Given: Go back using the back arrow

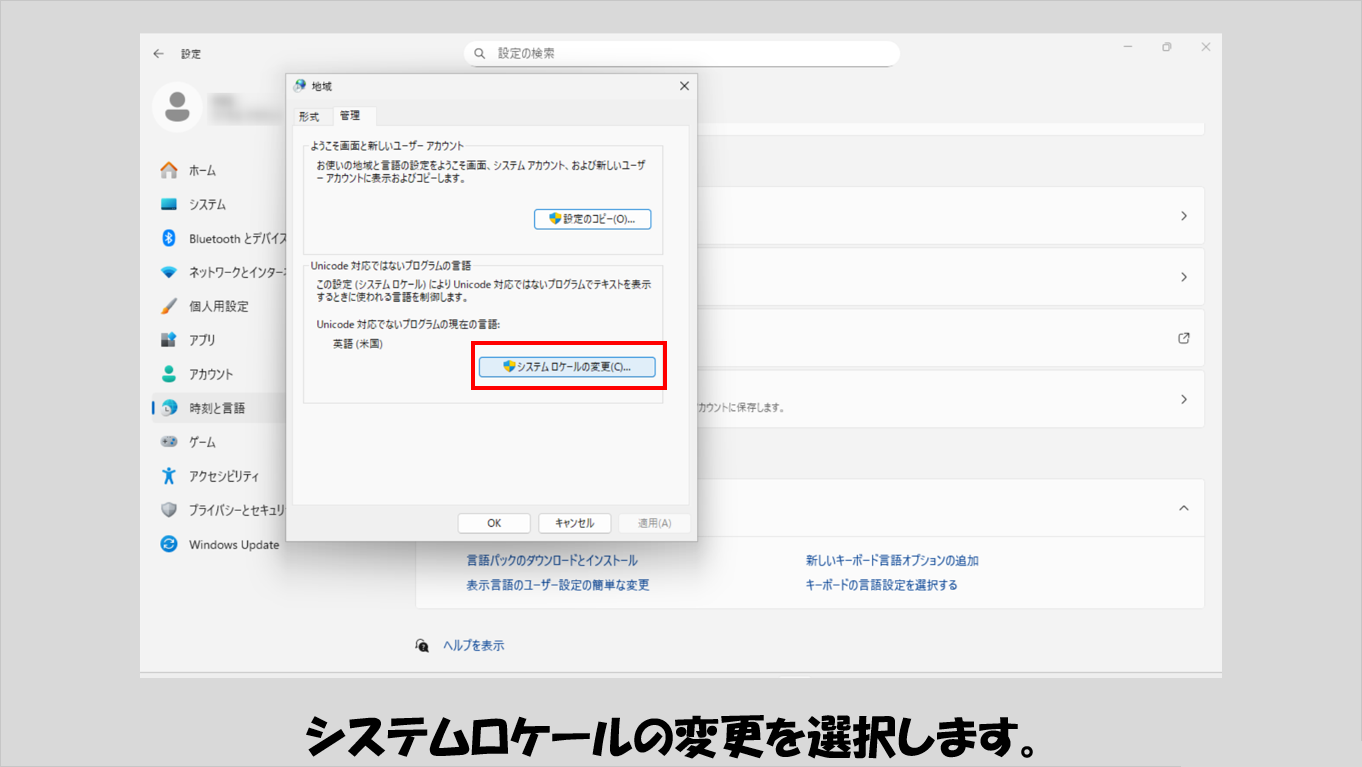Looking at the screenshot, I should click(x=158, y=53).
